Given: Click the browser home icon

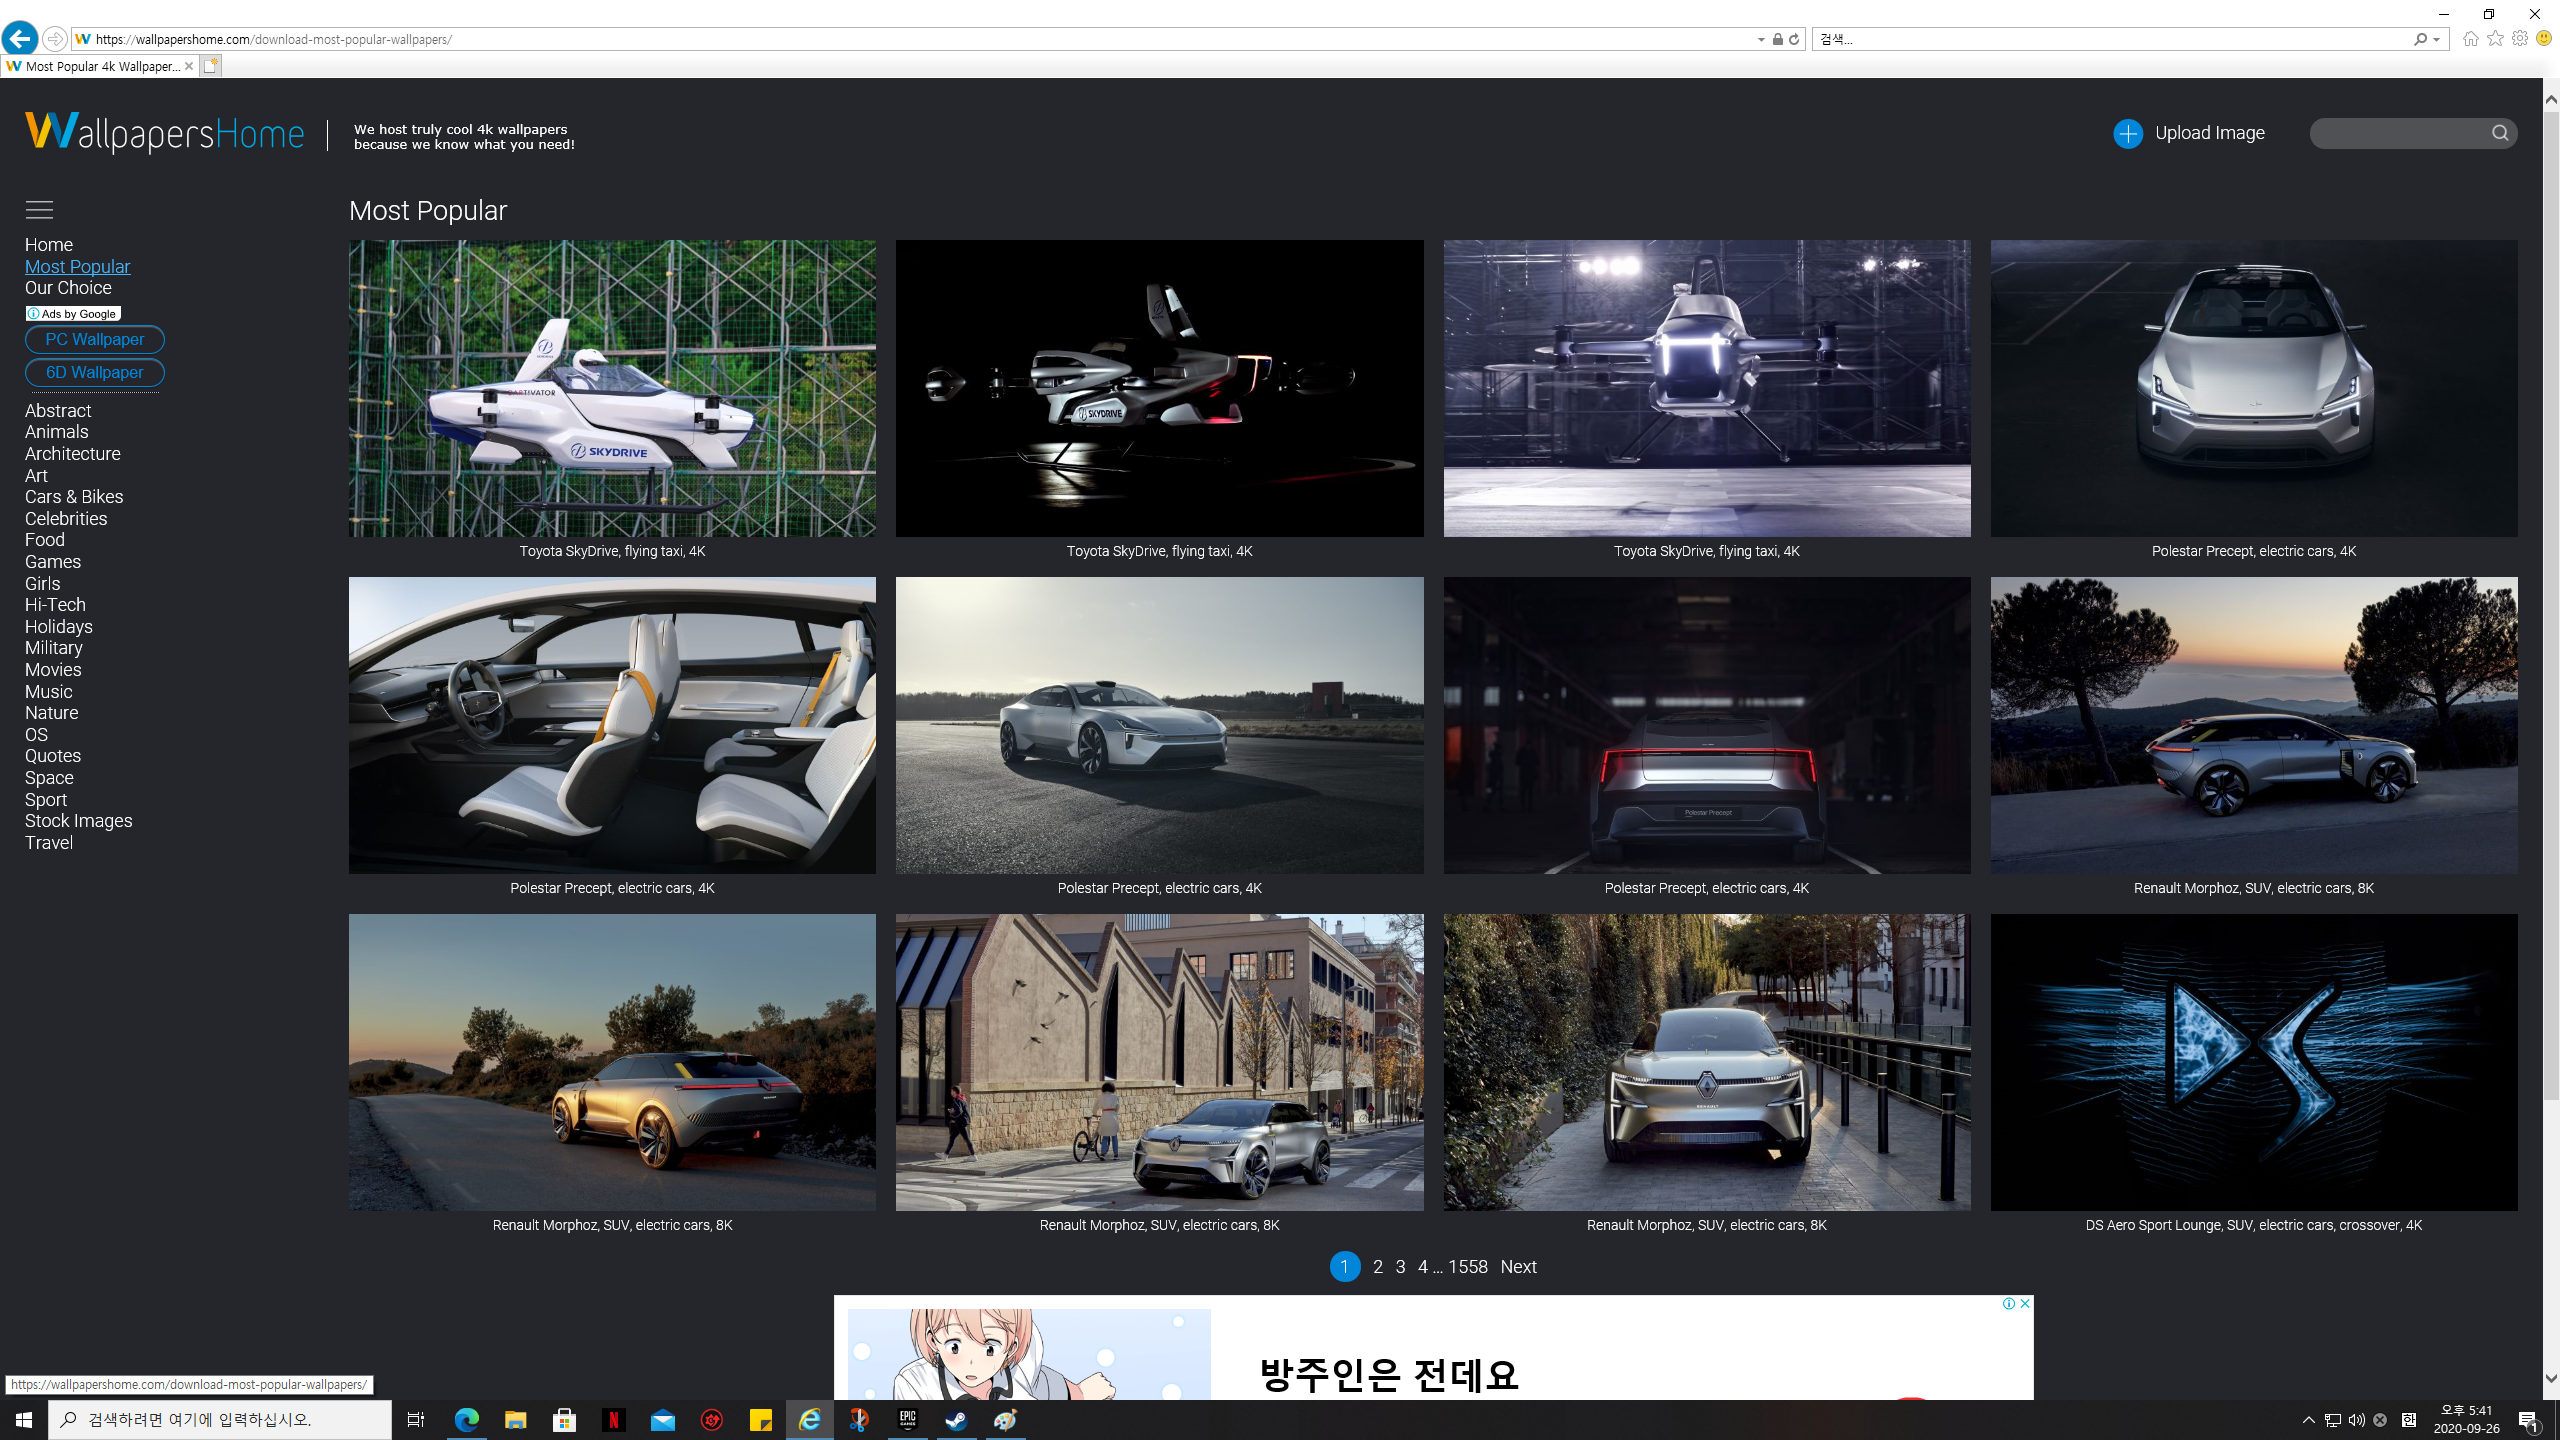Looking at the screenshot, I should click(2470, 39).
